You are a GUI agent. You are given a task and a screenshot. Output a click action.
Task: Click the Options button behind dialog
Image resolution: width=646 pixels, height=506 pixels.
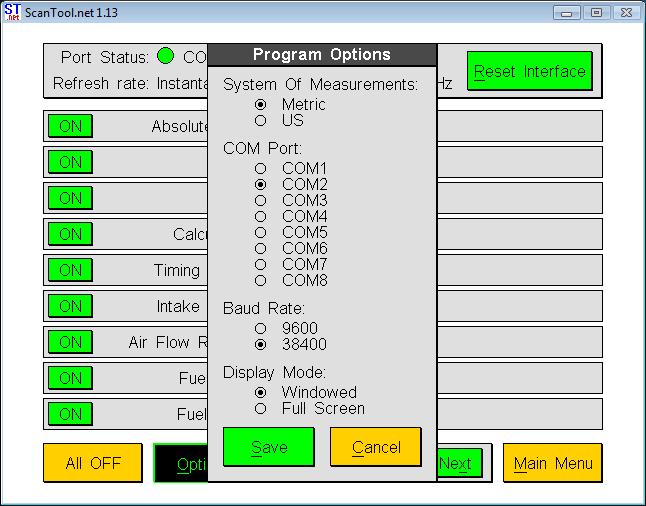[181, 464]
